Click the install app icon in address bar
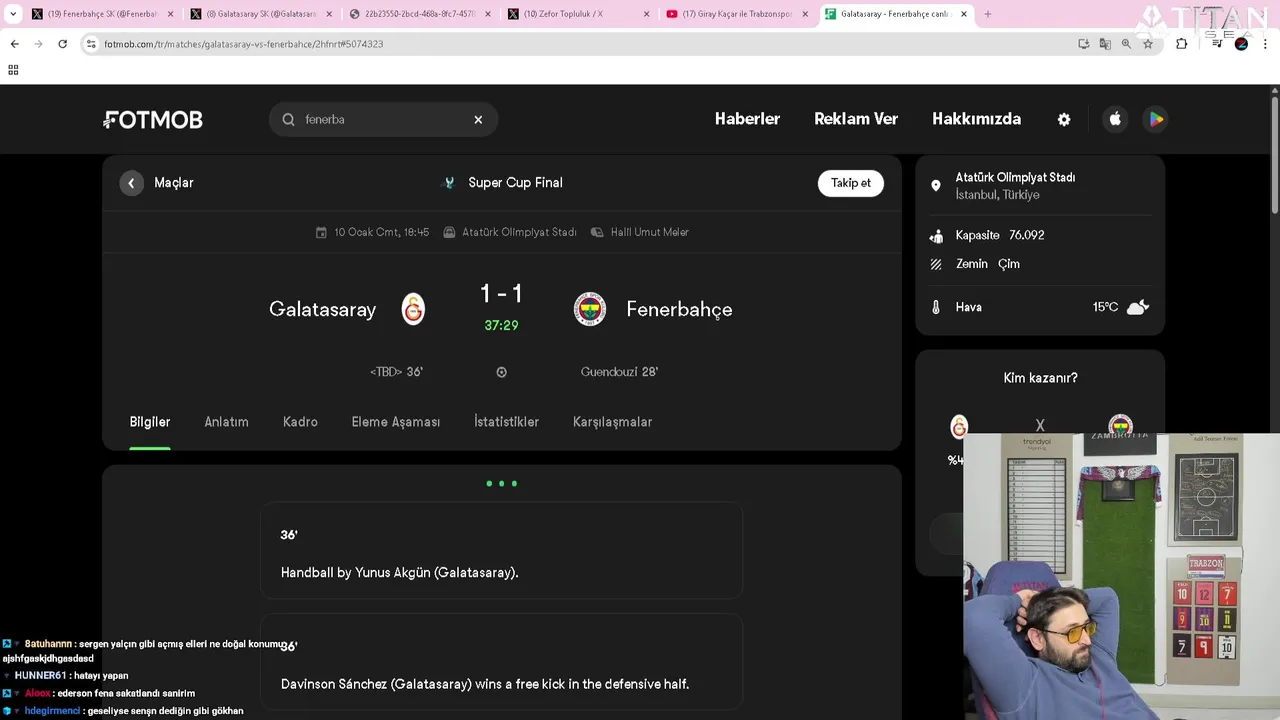The width and height of the screenshot is (1280, 720). click(1084, 44)
